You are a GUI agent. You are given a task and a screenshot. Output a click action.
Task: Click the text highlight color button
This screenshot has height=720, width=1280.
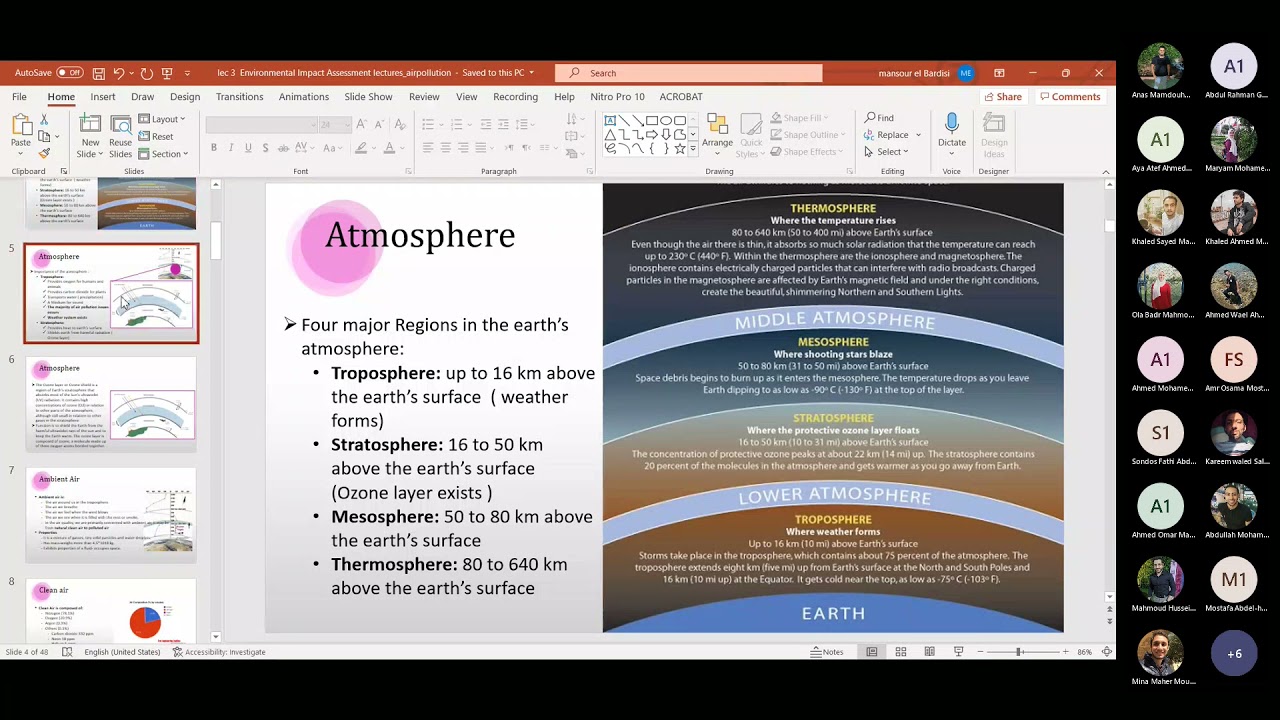coord(361,148)
